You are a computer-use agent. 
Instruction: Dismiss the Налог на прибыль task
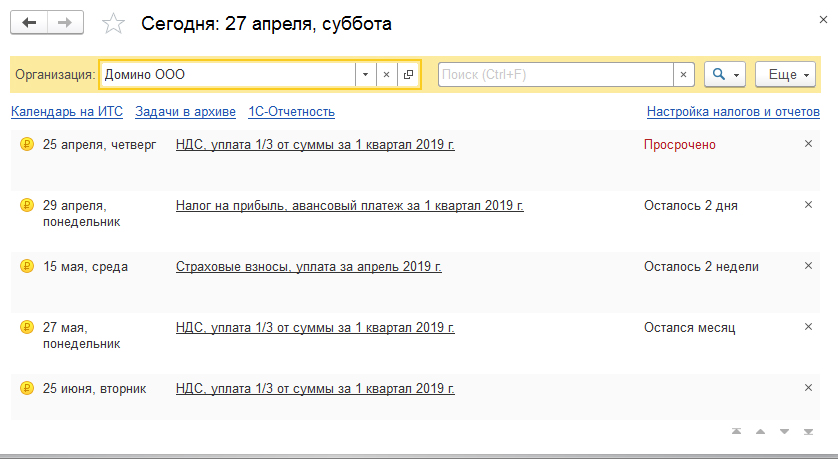pyautogui.click(x=808, y=205)
